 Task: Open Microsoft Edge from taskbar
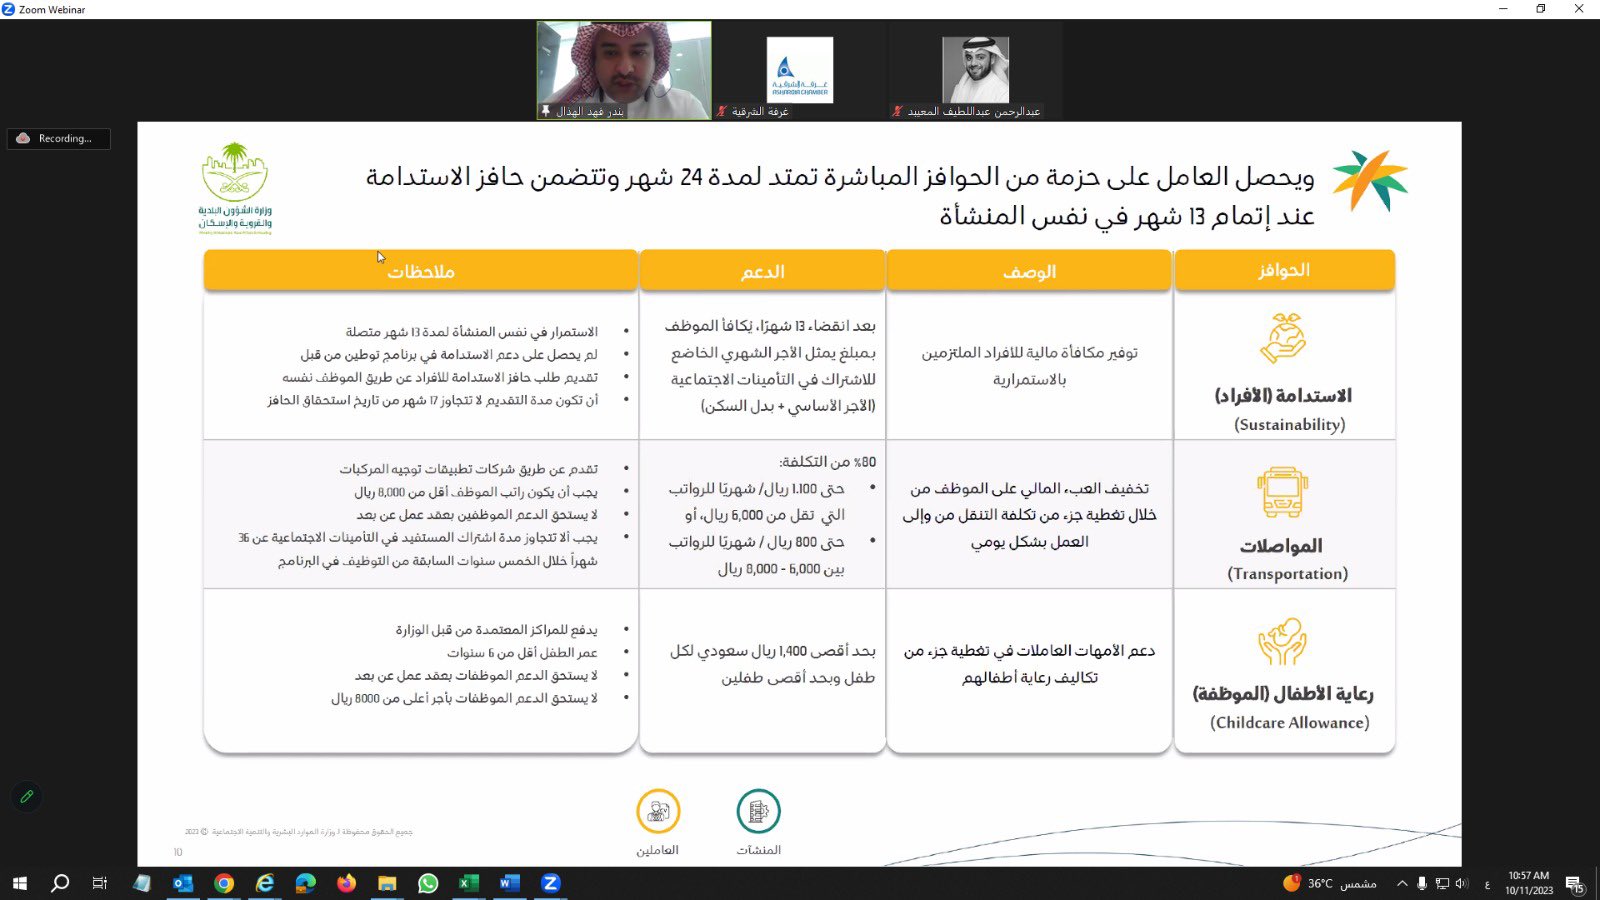tap(306, 883)
